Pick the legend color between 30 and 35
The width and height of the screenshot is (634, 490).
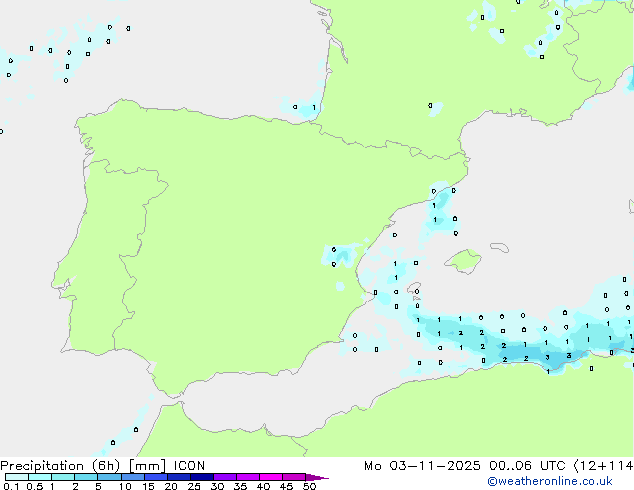(x=225, y=477)
